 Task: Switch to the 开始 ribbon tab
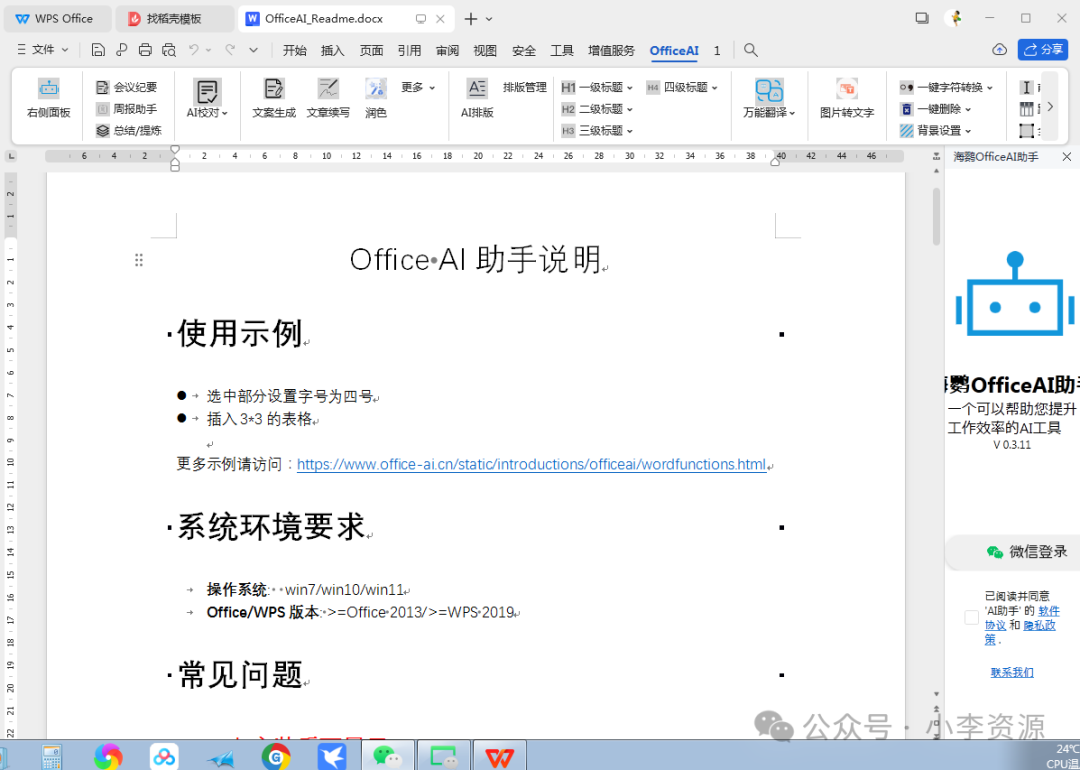pos(295,50)
